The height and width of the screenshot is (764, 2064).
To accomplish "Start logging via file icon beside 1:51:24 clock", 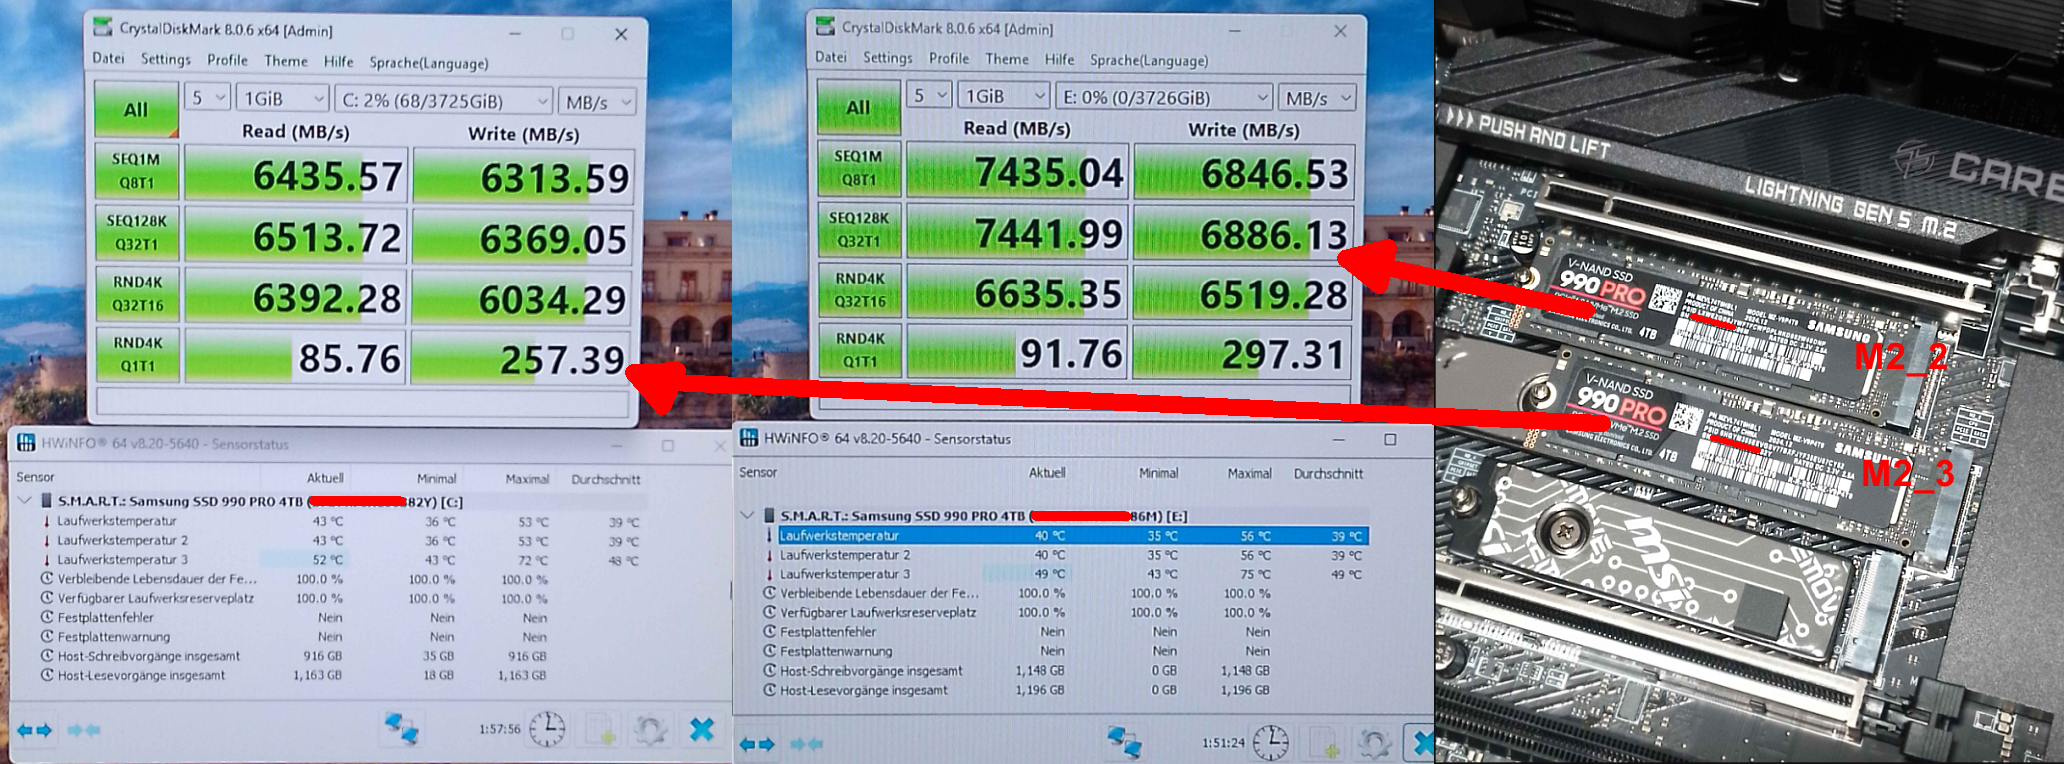I will click(x=1323, y=743).
